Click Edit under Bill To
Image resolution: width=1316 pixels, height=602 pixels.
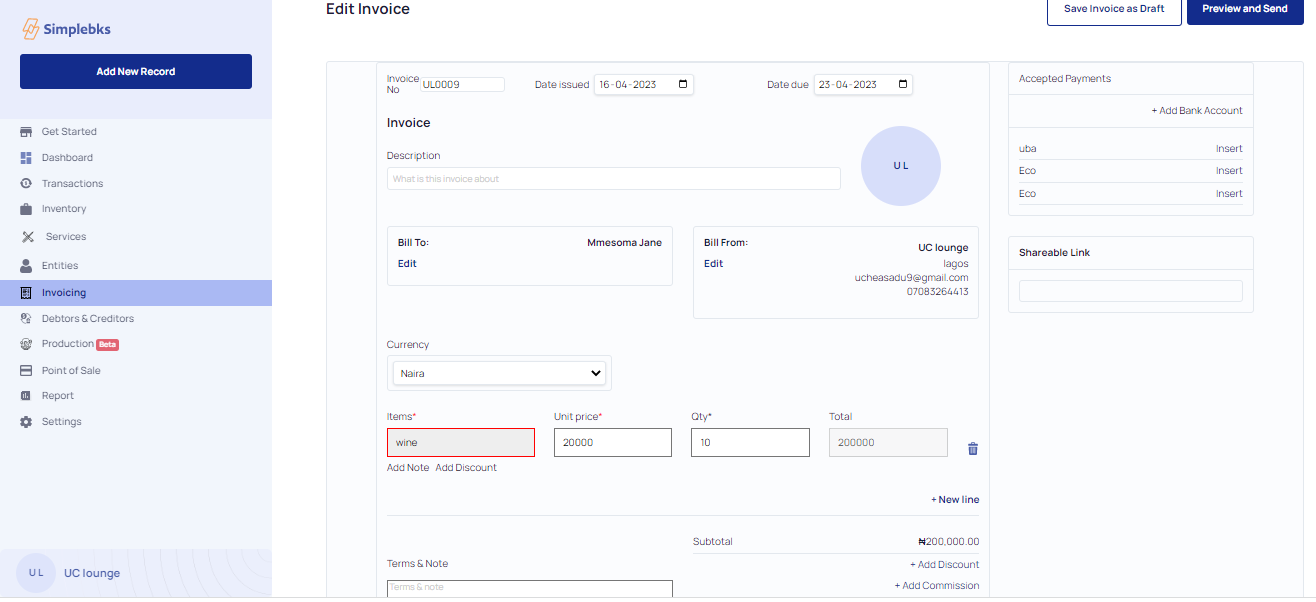point(407,264)
